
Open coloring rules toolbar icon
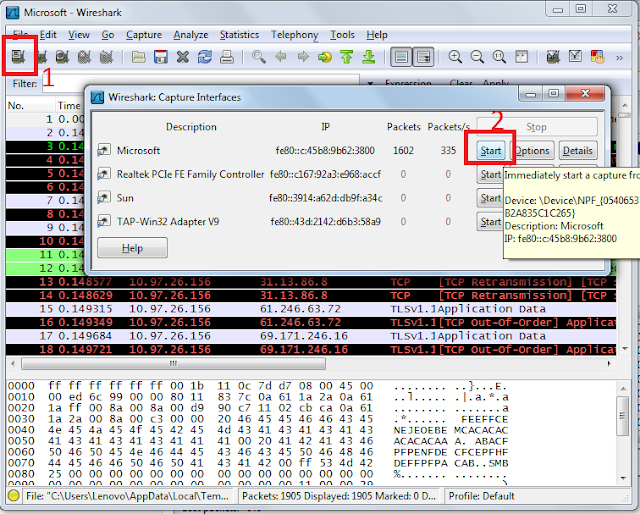coord(597,57)
